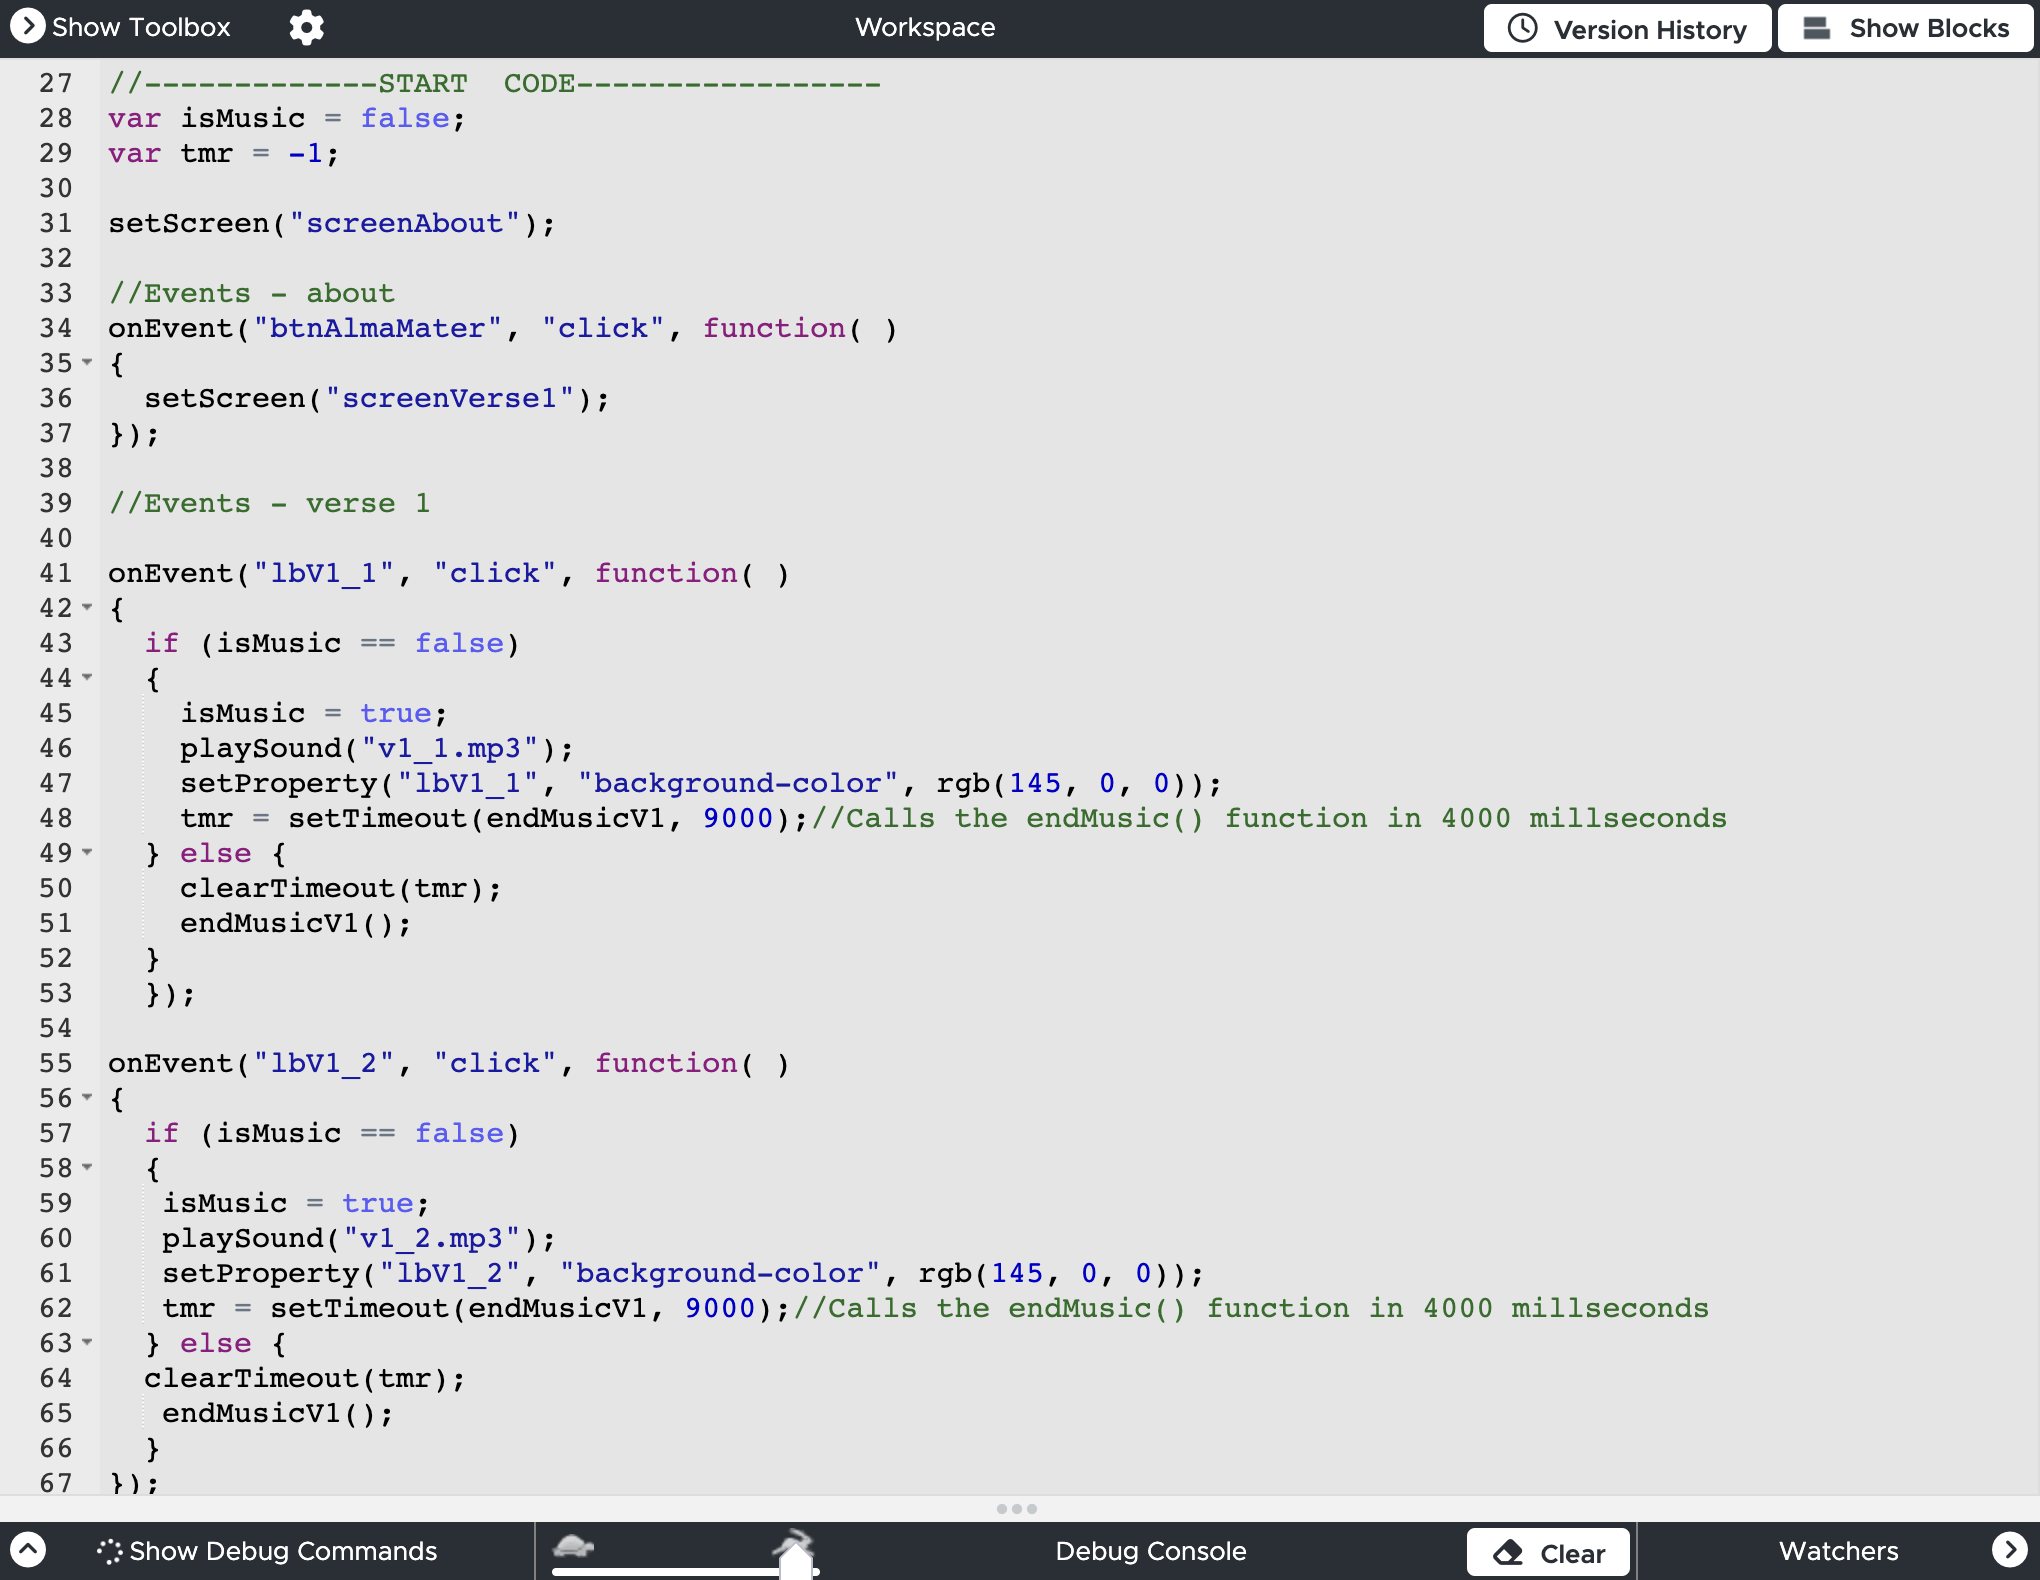Click the Version History clock icon

1522,28
